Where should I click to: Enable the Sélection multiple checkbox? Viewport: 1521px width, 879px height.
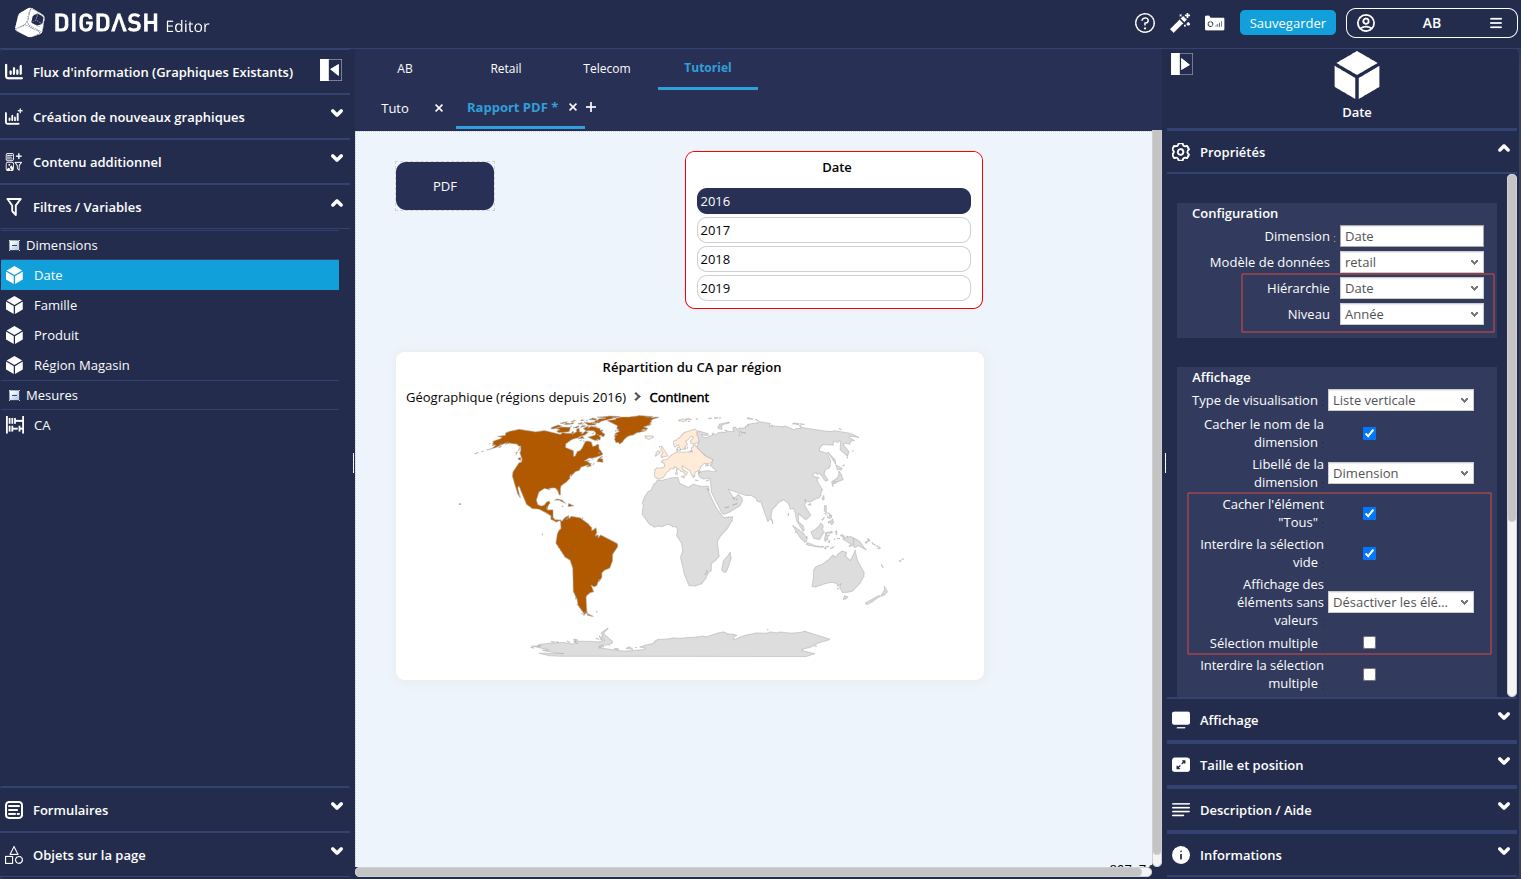coord(1369,643)
